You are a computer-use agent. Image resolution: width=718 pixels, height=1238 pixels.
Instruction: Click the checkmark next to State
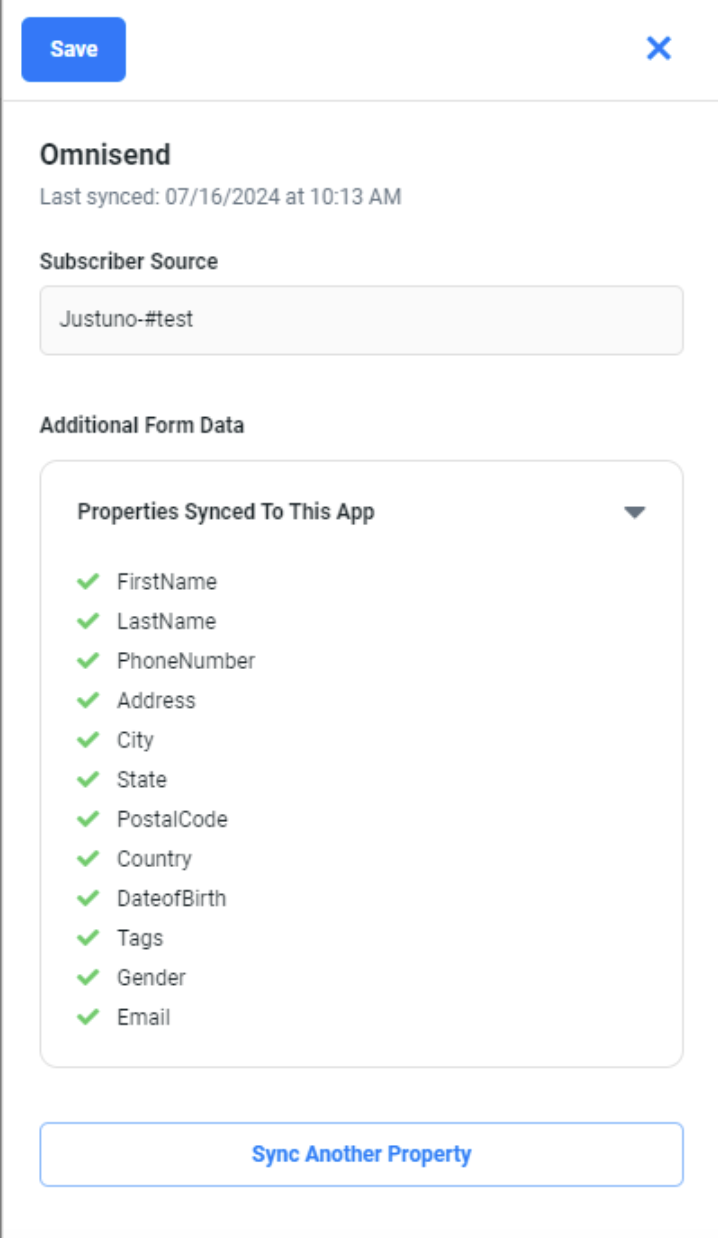[x=88, y=779]
